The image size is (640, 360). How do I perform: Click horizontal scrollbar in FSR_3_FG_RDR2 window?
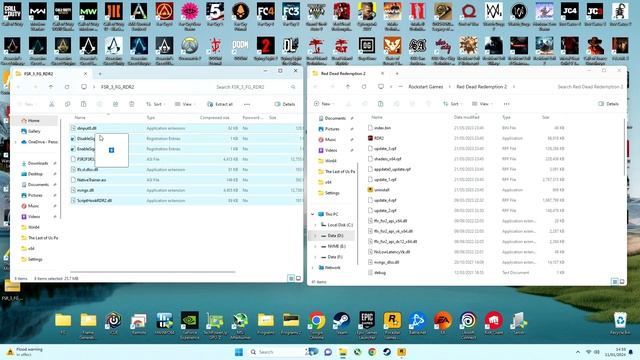click(x=153, y=272)
